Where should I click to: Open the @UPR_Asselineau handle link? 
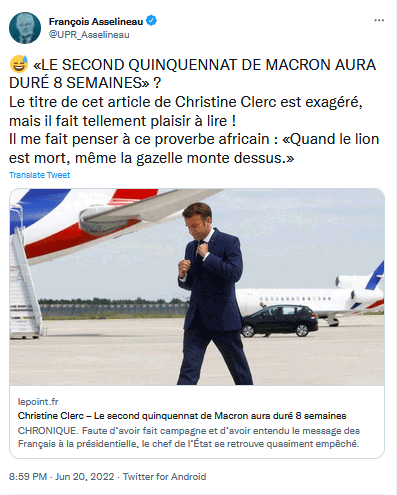(89, 35)
